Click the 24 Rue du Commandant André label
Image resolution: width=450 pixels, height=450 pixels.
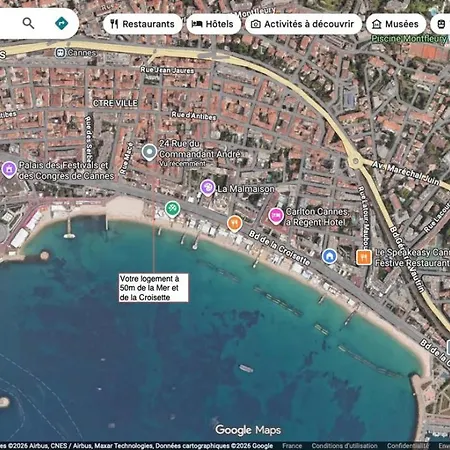tap(199, 149)
